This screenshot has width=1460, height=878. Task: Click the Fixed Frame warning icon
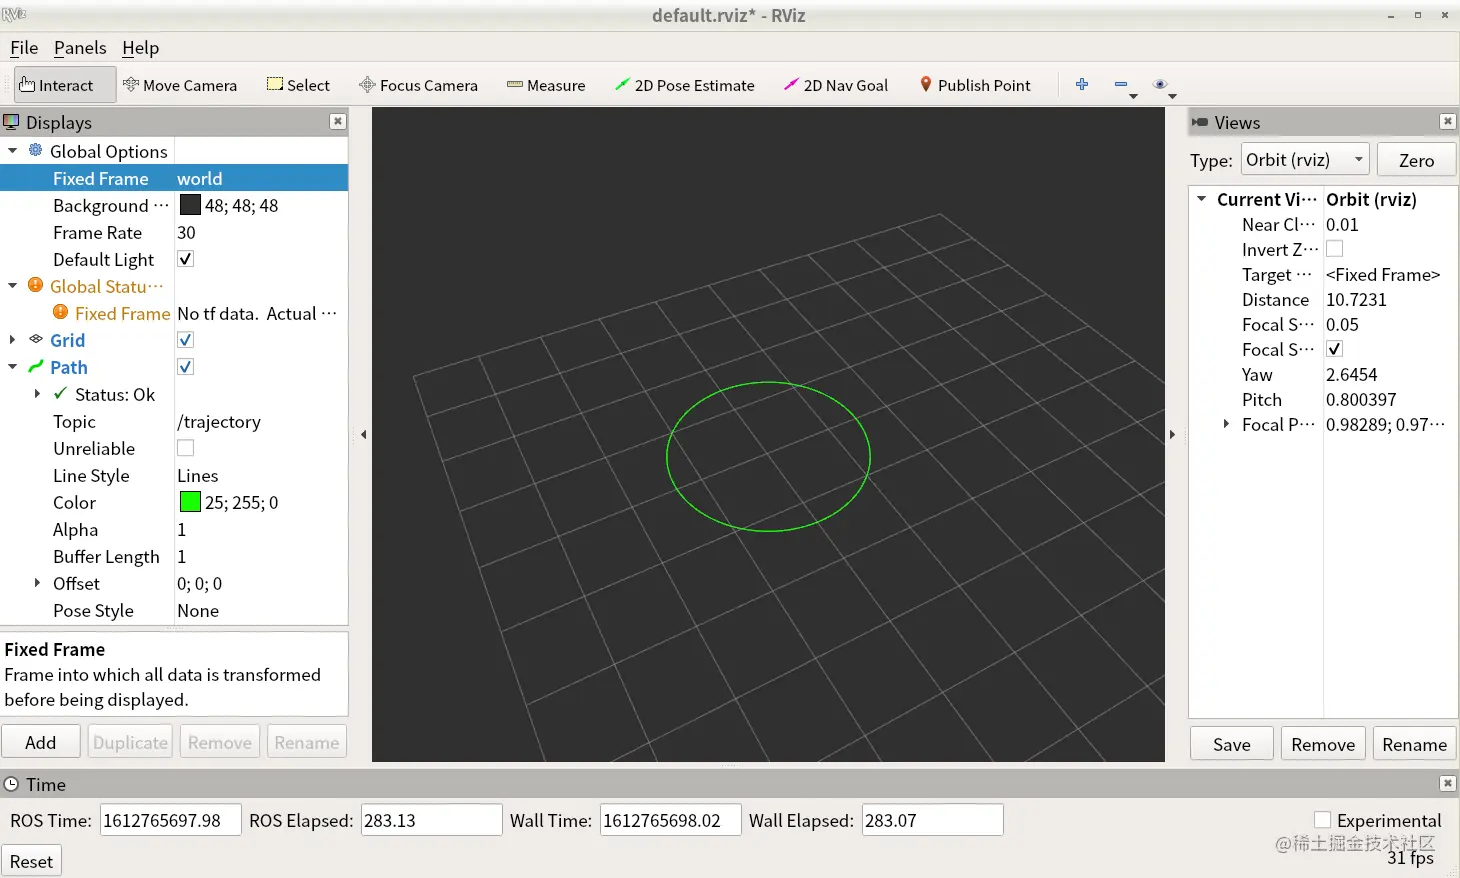[61, 312]
